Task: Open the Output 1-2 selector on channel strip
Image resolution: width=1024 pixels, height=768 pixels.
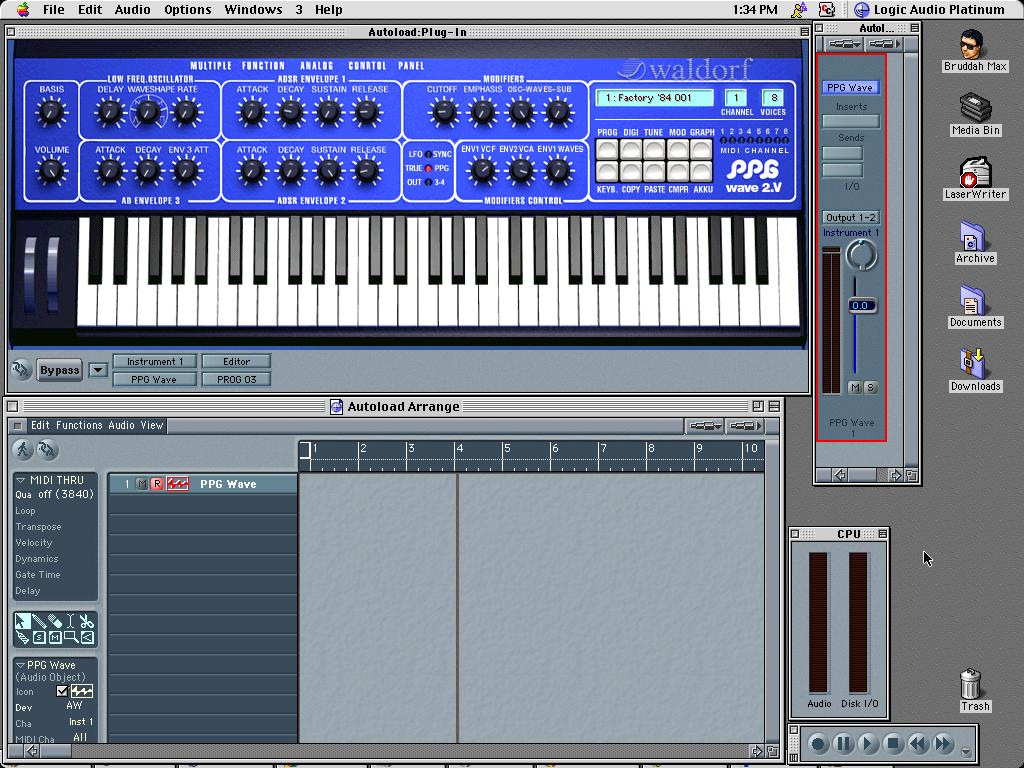Action: click(851, 217)
